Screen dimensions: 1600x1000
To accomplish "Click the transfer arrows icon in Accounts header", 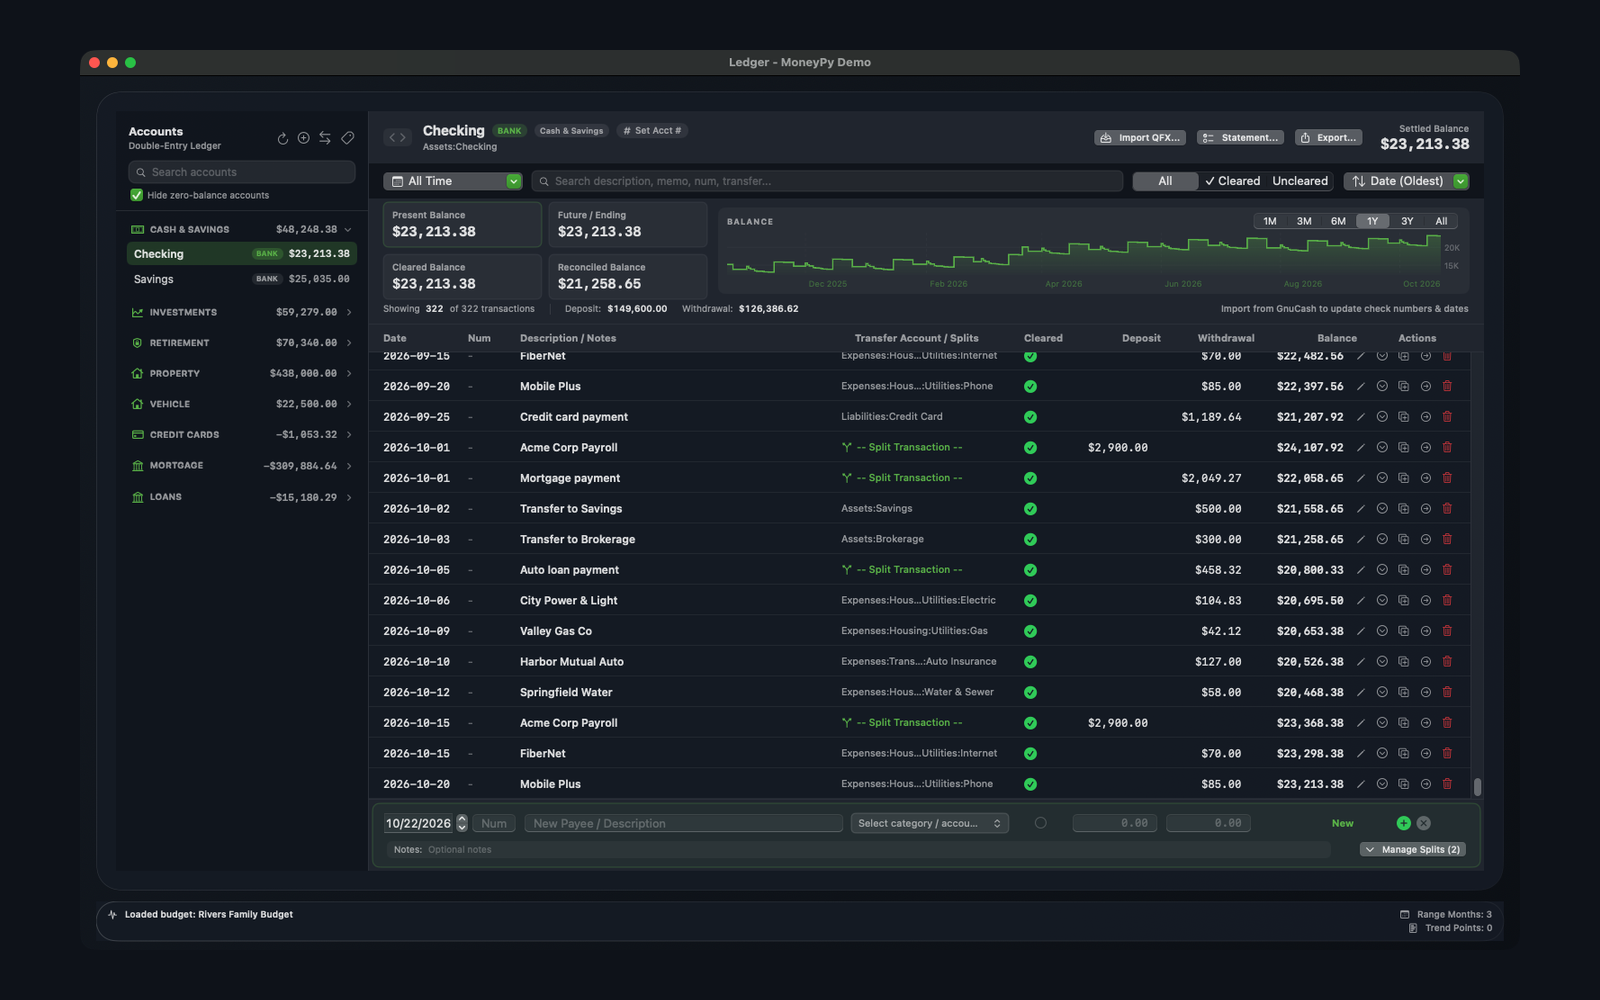I will [325, 138].
